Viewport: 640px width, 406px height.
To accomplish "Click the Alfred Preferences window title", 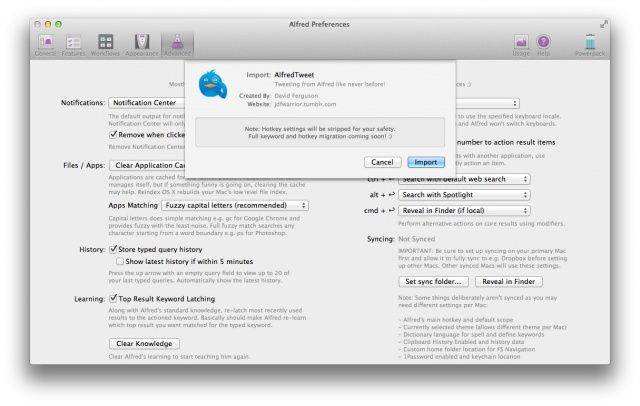I will pos(319,24).
